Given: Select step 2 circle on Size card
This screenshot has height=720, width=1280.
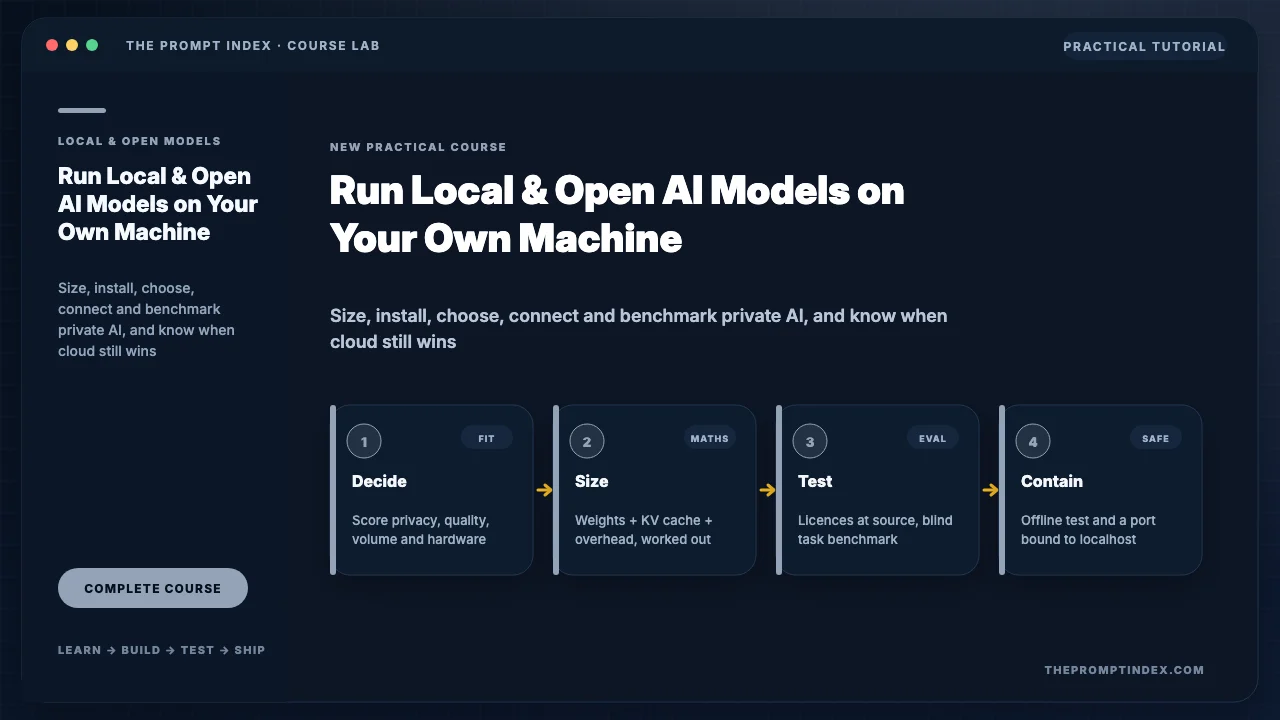Looking at the screenshot, I should pos(587,441).
